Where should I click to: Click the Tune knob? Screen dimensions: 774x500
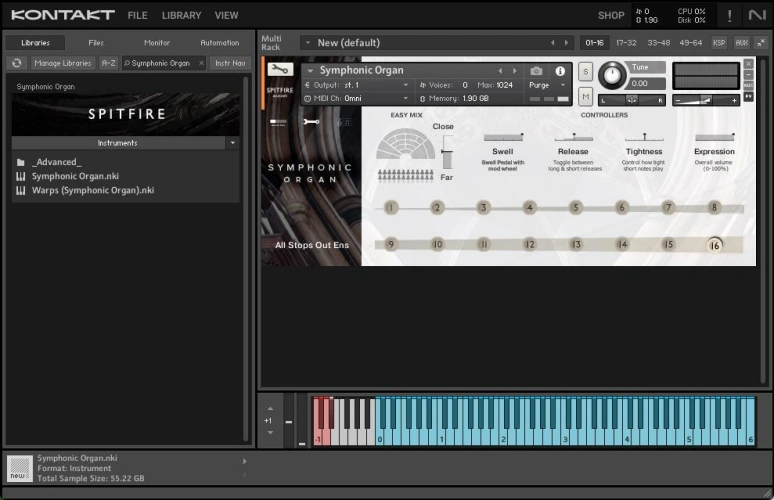click(611, 75)
